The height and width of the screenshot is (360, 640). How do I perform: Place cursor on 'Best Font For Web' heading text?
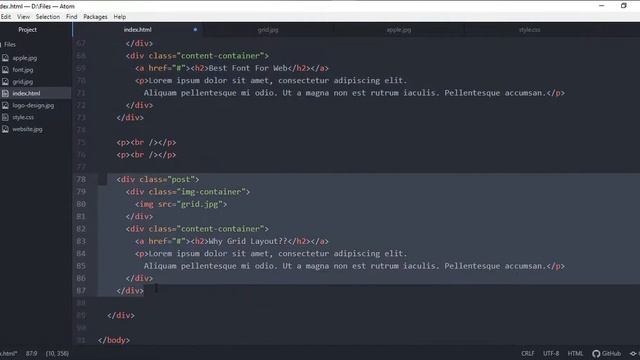pos(248,68)
